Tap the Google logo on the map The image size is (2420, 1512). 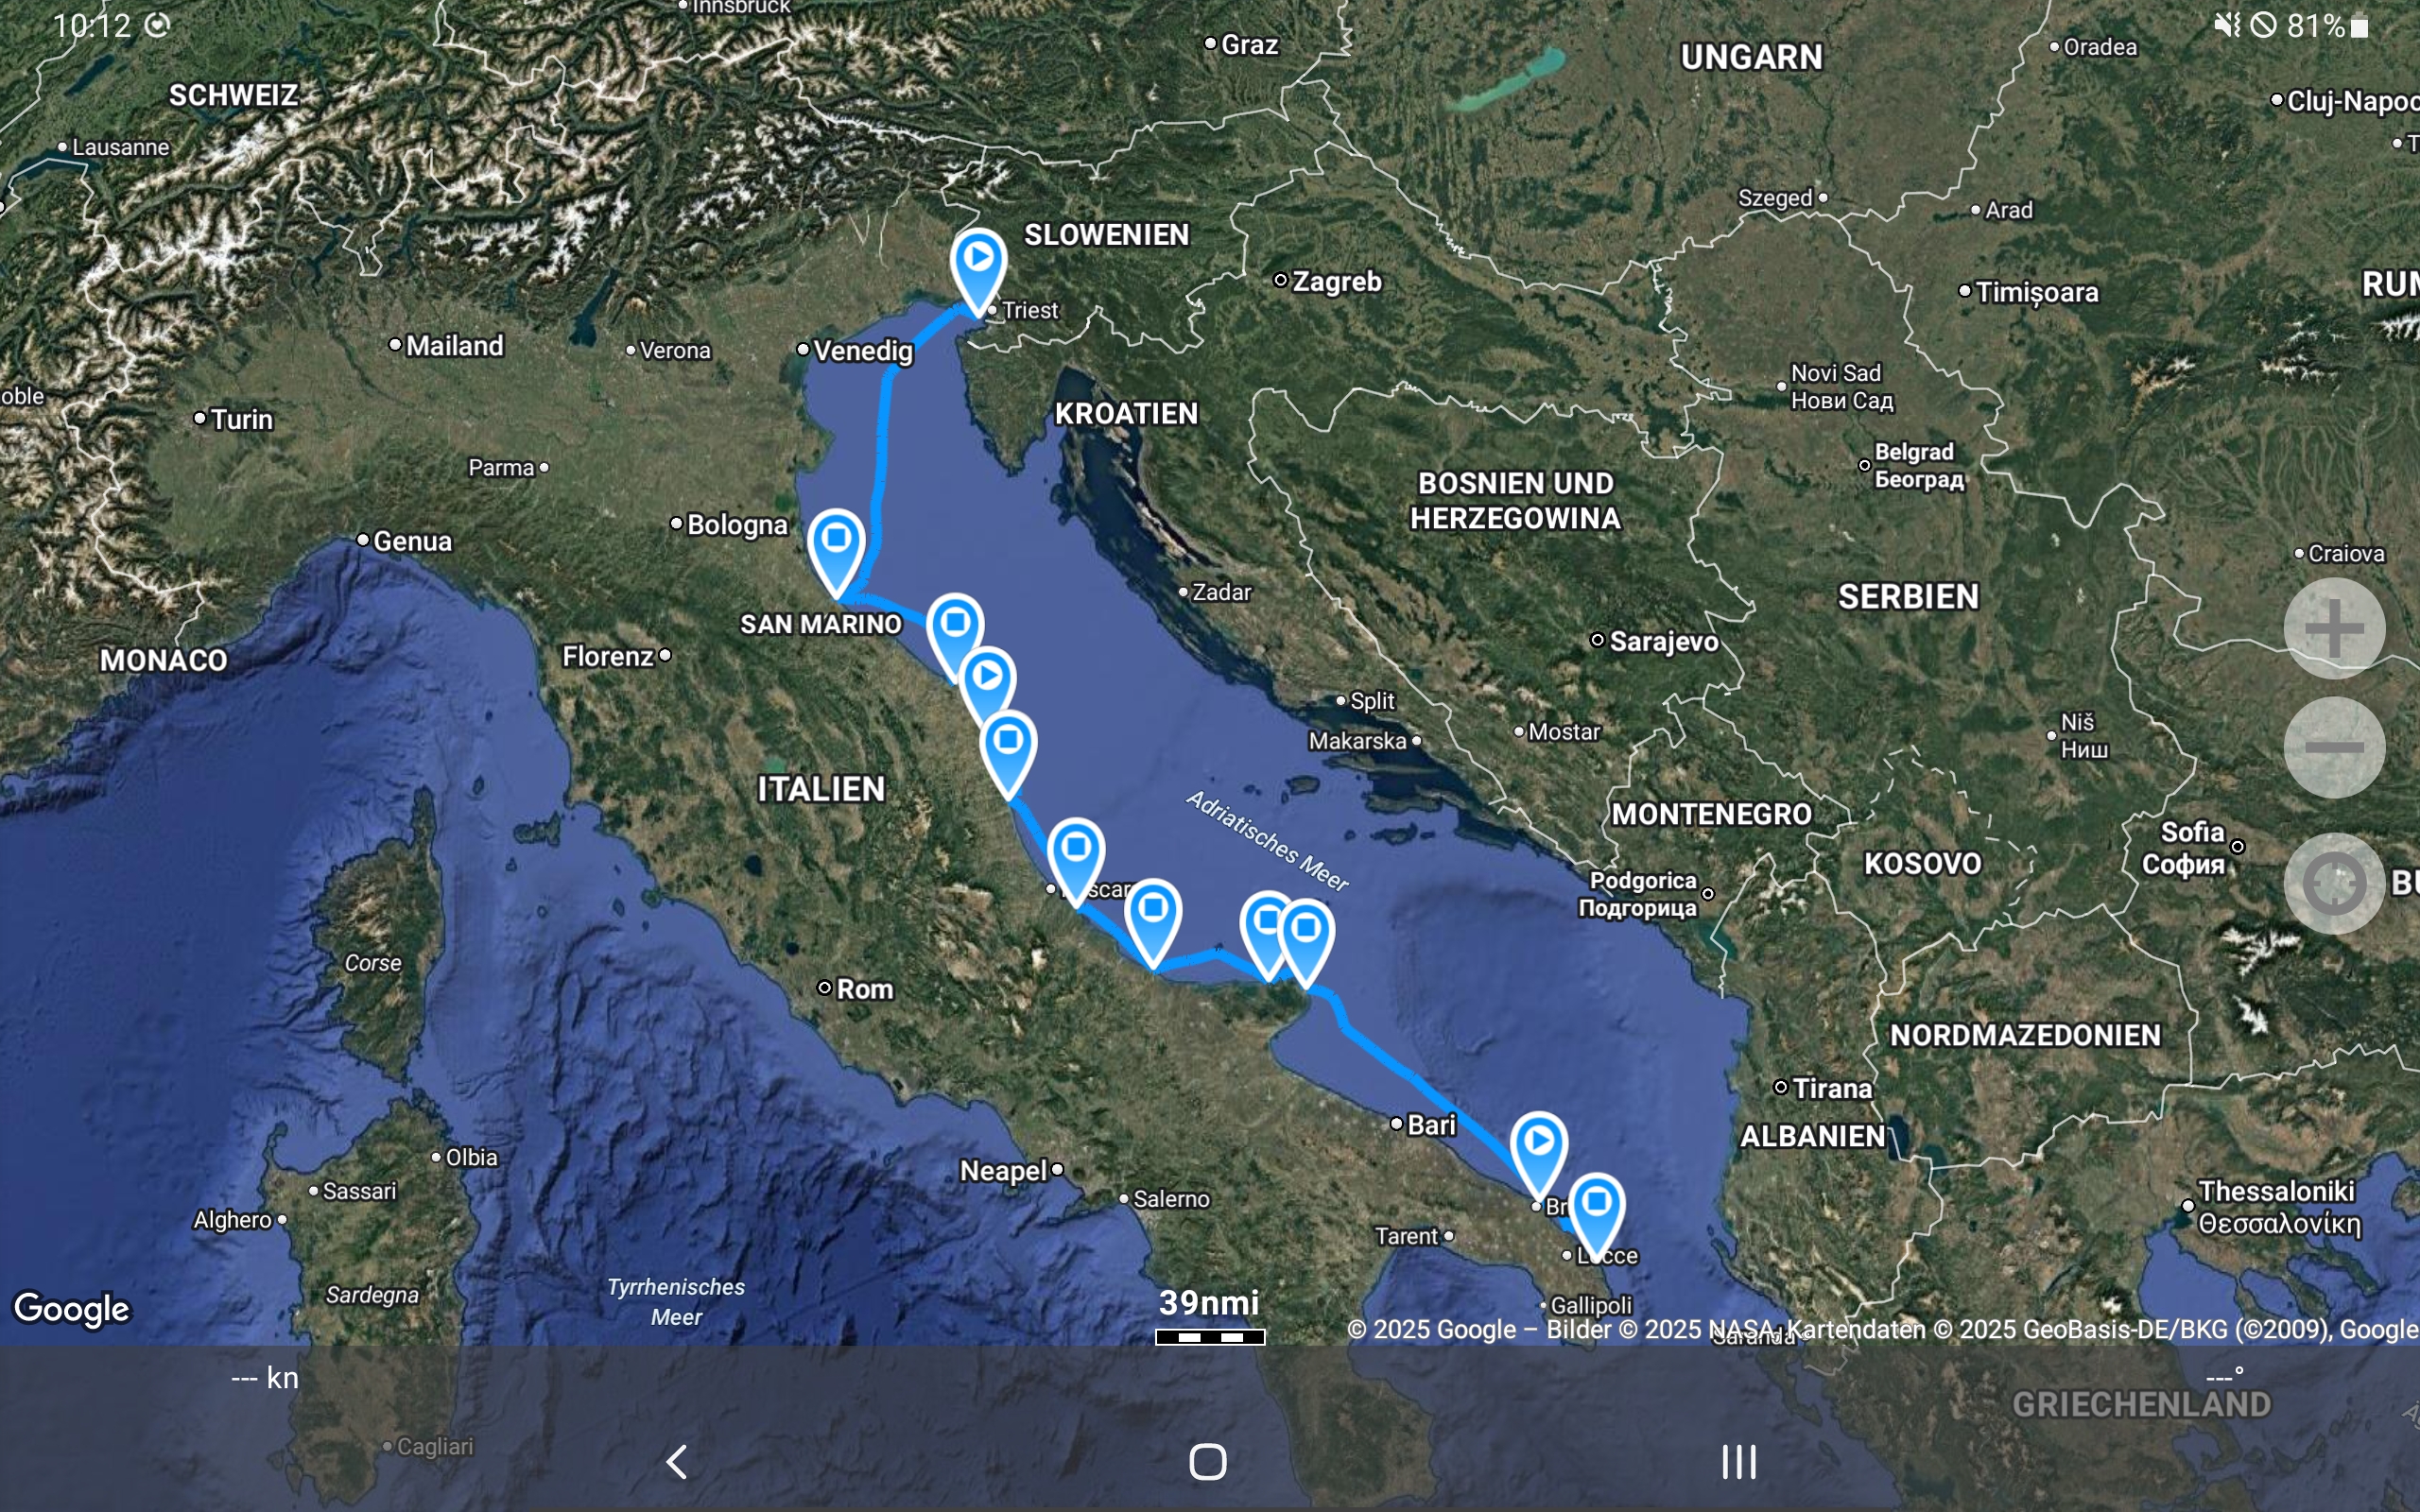(72, 1309)
